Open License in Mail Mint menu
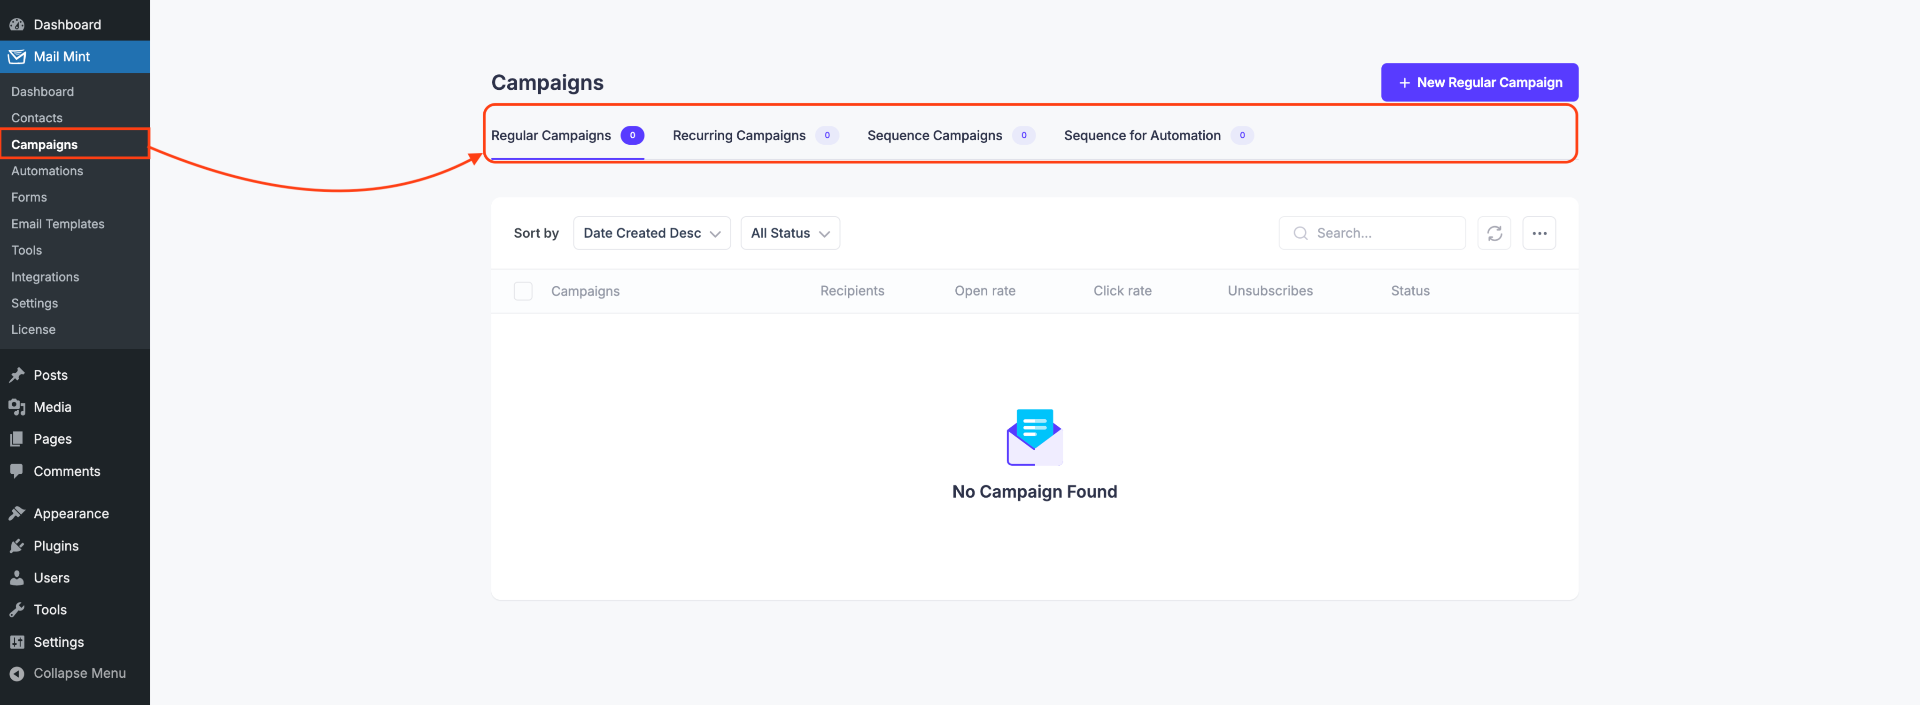Image resolution: width=1920 pixels, height=705 pixels. (x=33, y=329)
